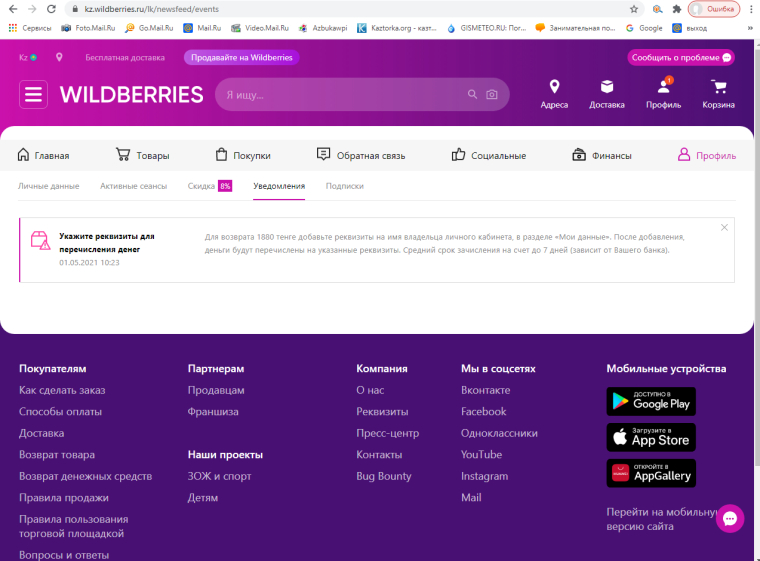Click the magnifier search icon

point(473,95)
